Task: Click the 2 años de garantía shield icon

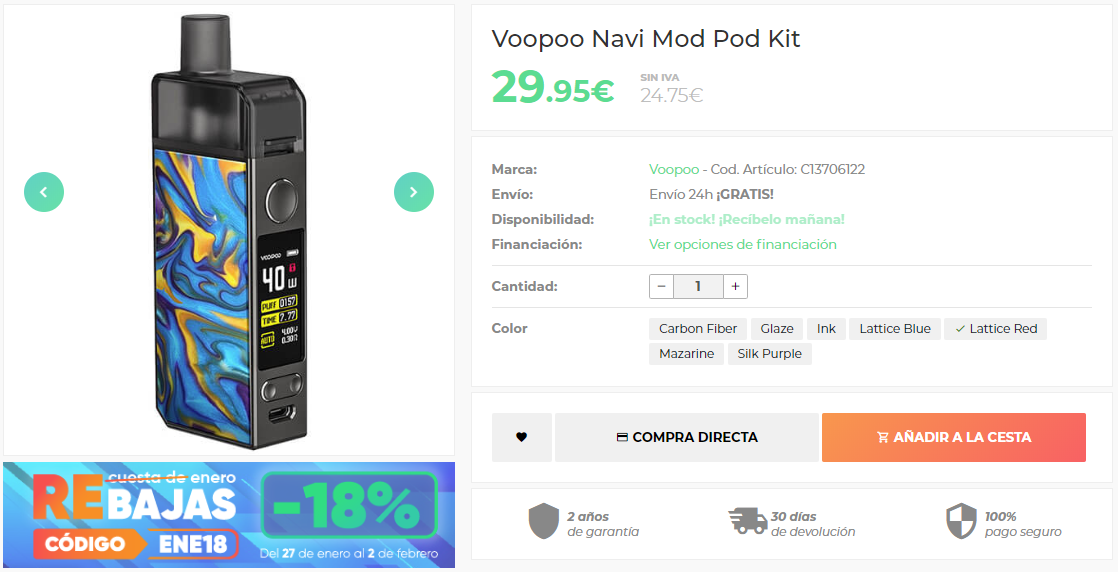Action: pos(543,521)
